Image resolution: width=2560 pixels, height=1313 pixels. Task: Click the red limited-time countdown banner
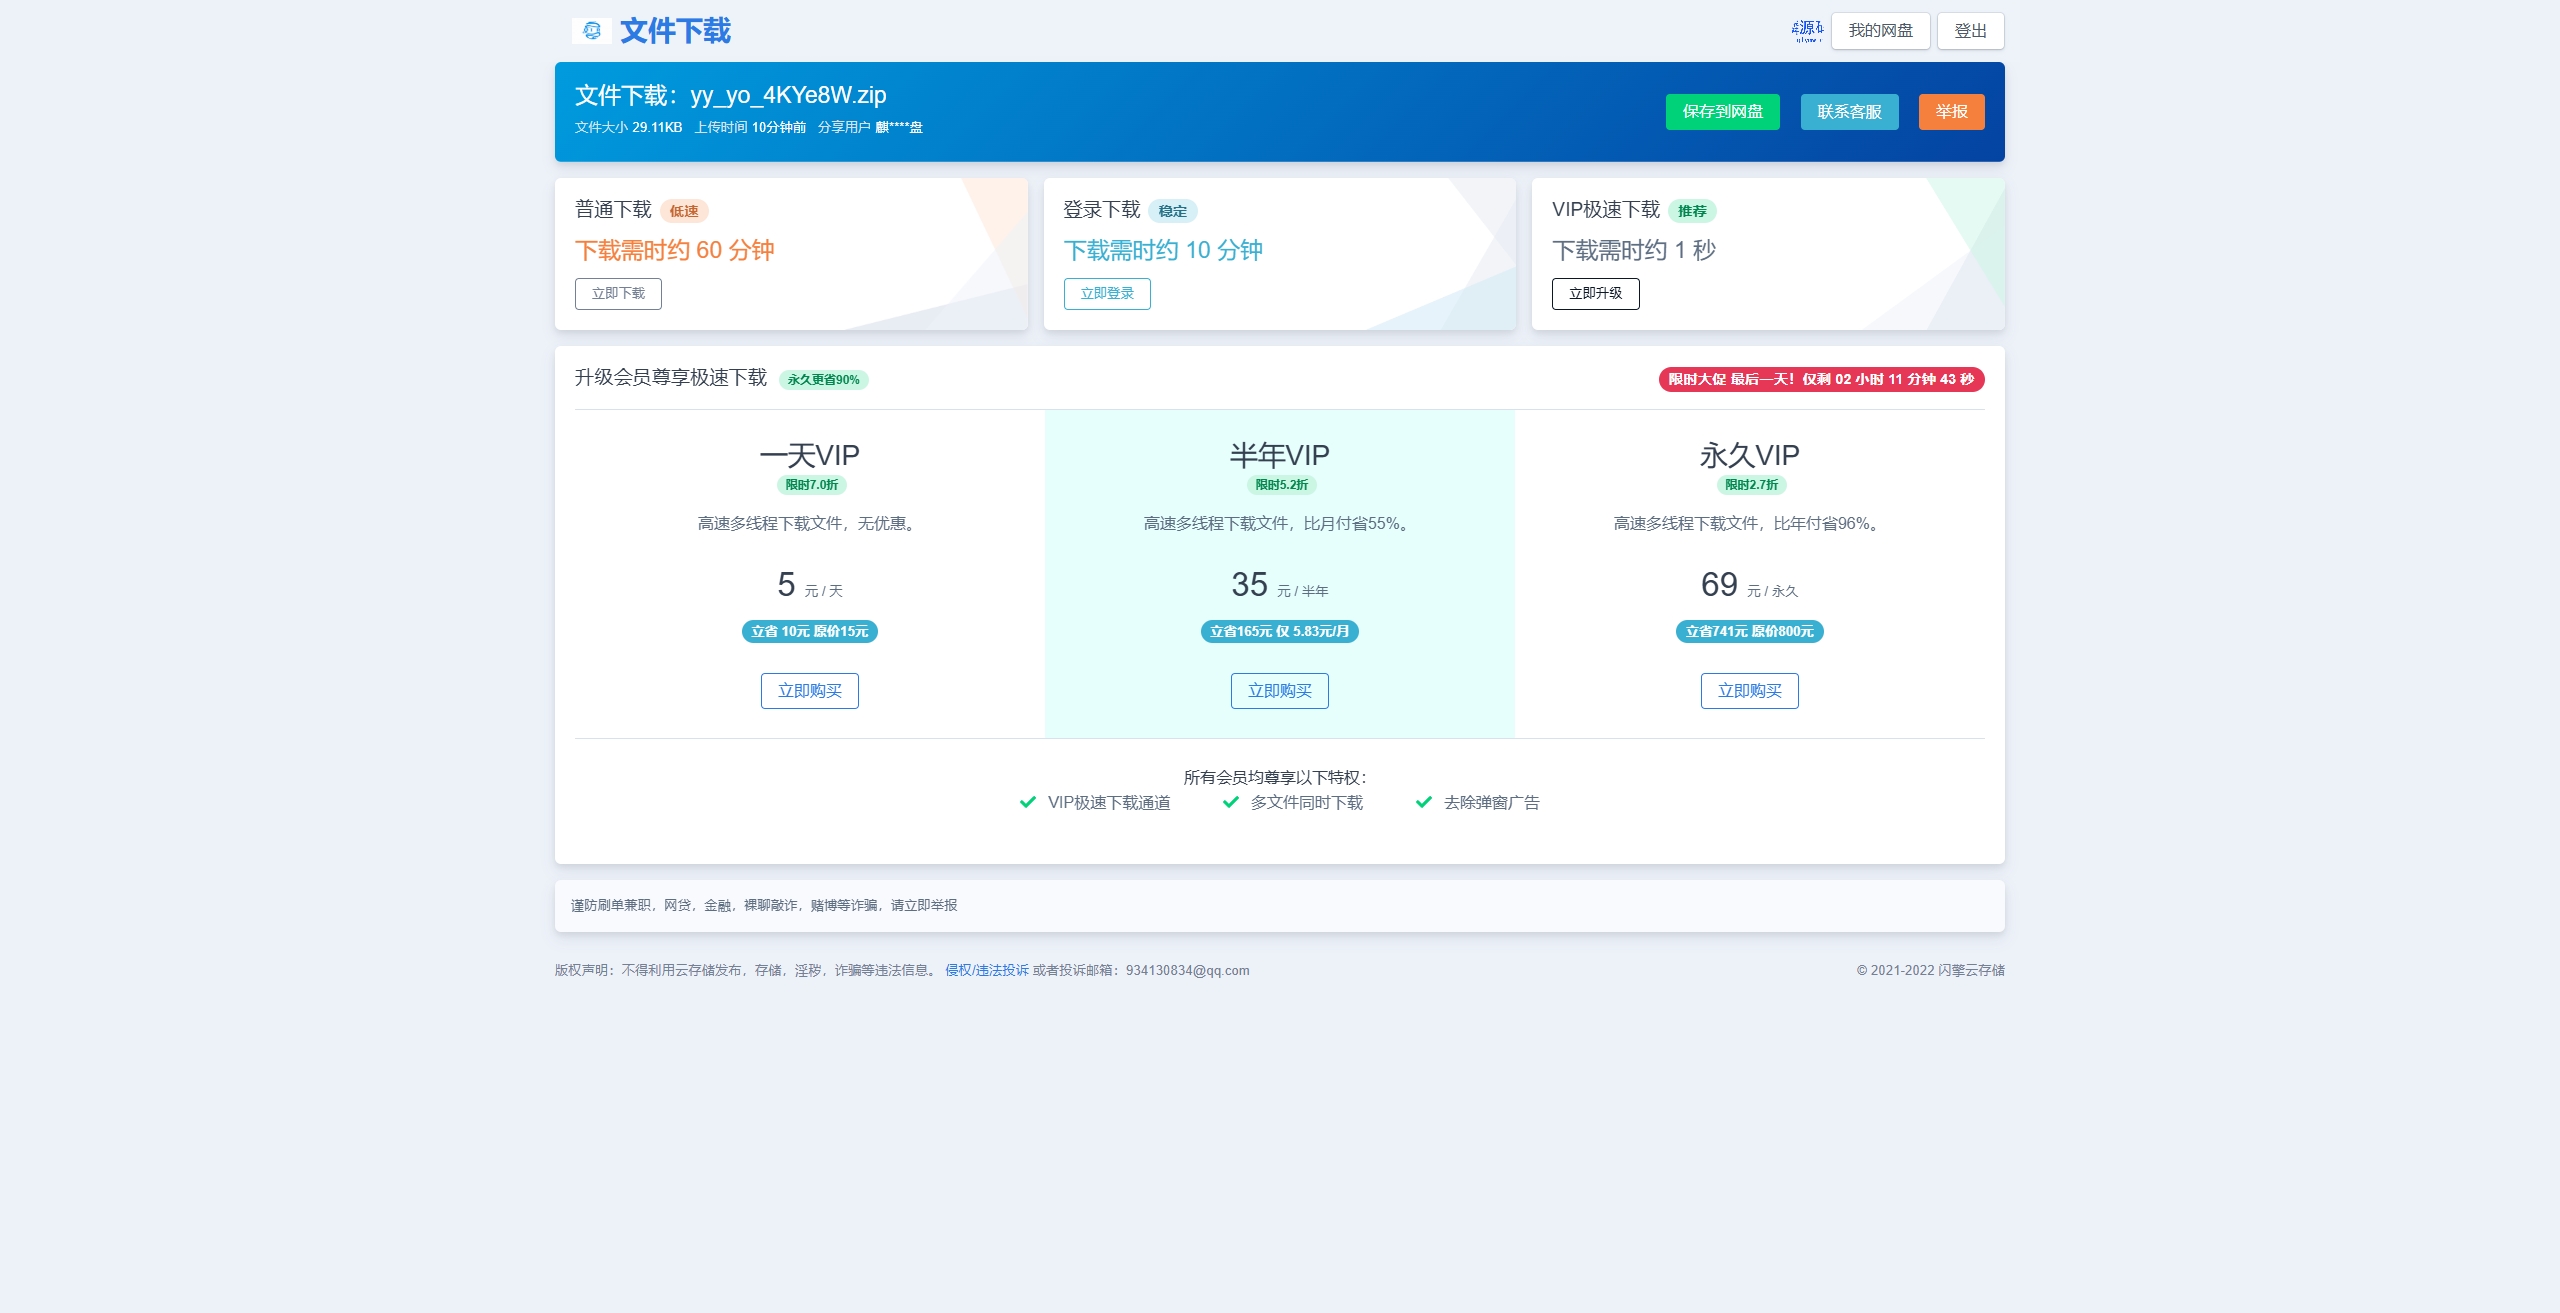pyautogui.click(x=1821, y=380)
